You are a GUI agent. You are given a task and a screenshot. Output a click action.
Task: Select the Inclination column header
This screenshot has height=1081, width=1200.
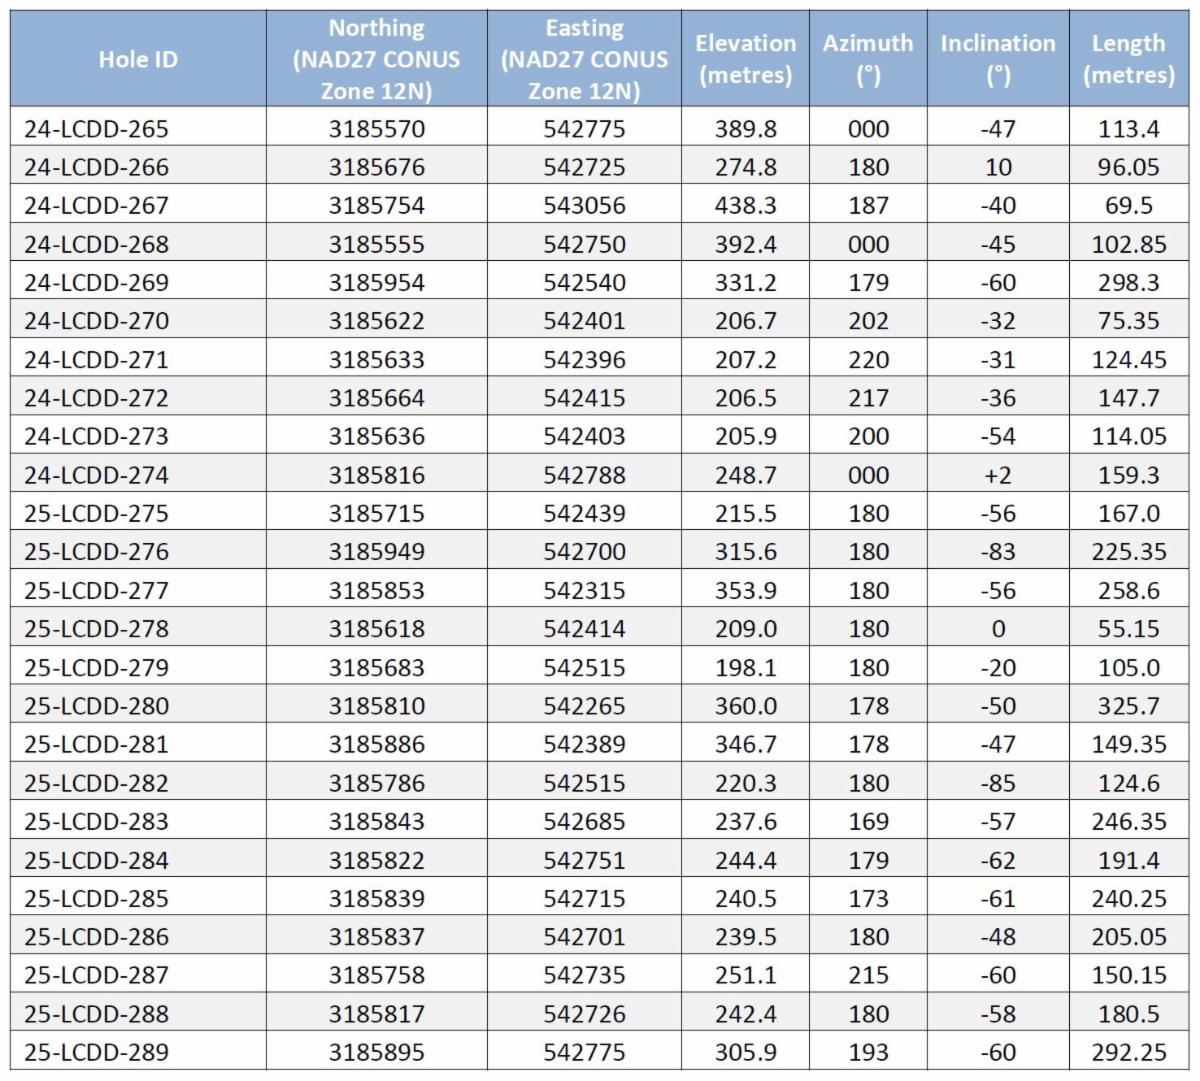(x=997, y=59)
